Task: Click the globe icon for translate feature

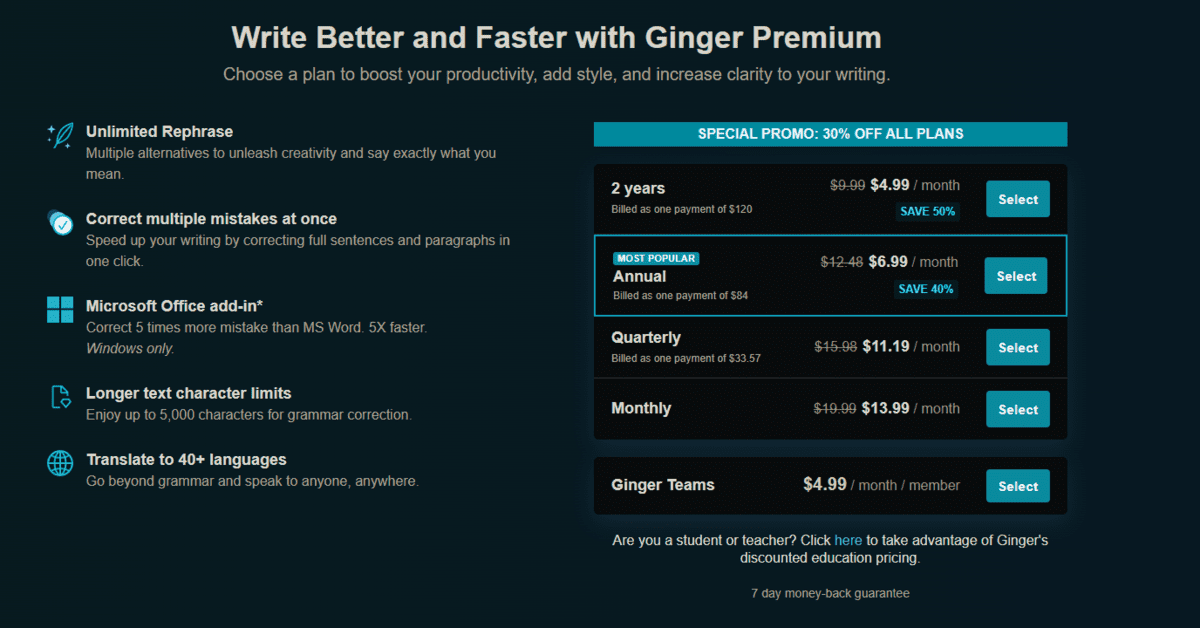Action: pyautogui.click(x=60, y=464)
